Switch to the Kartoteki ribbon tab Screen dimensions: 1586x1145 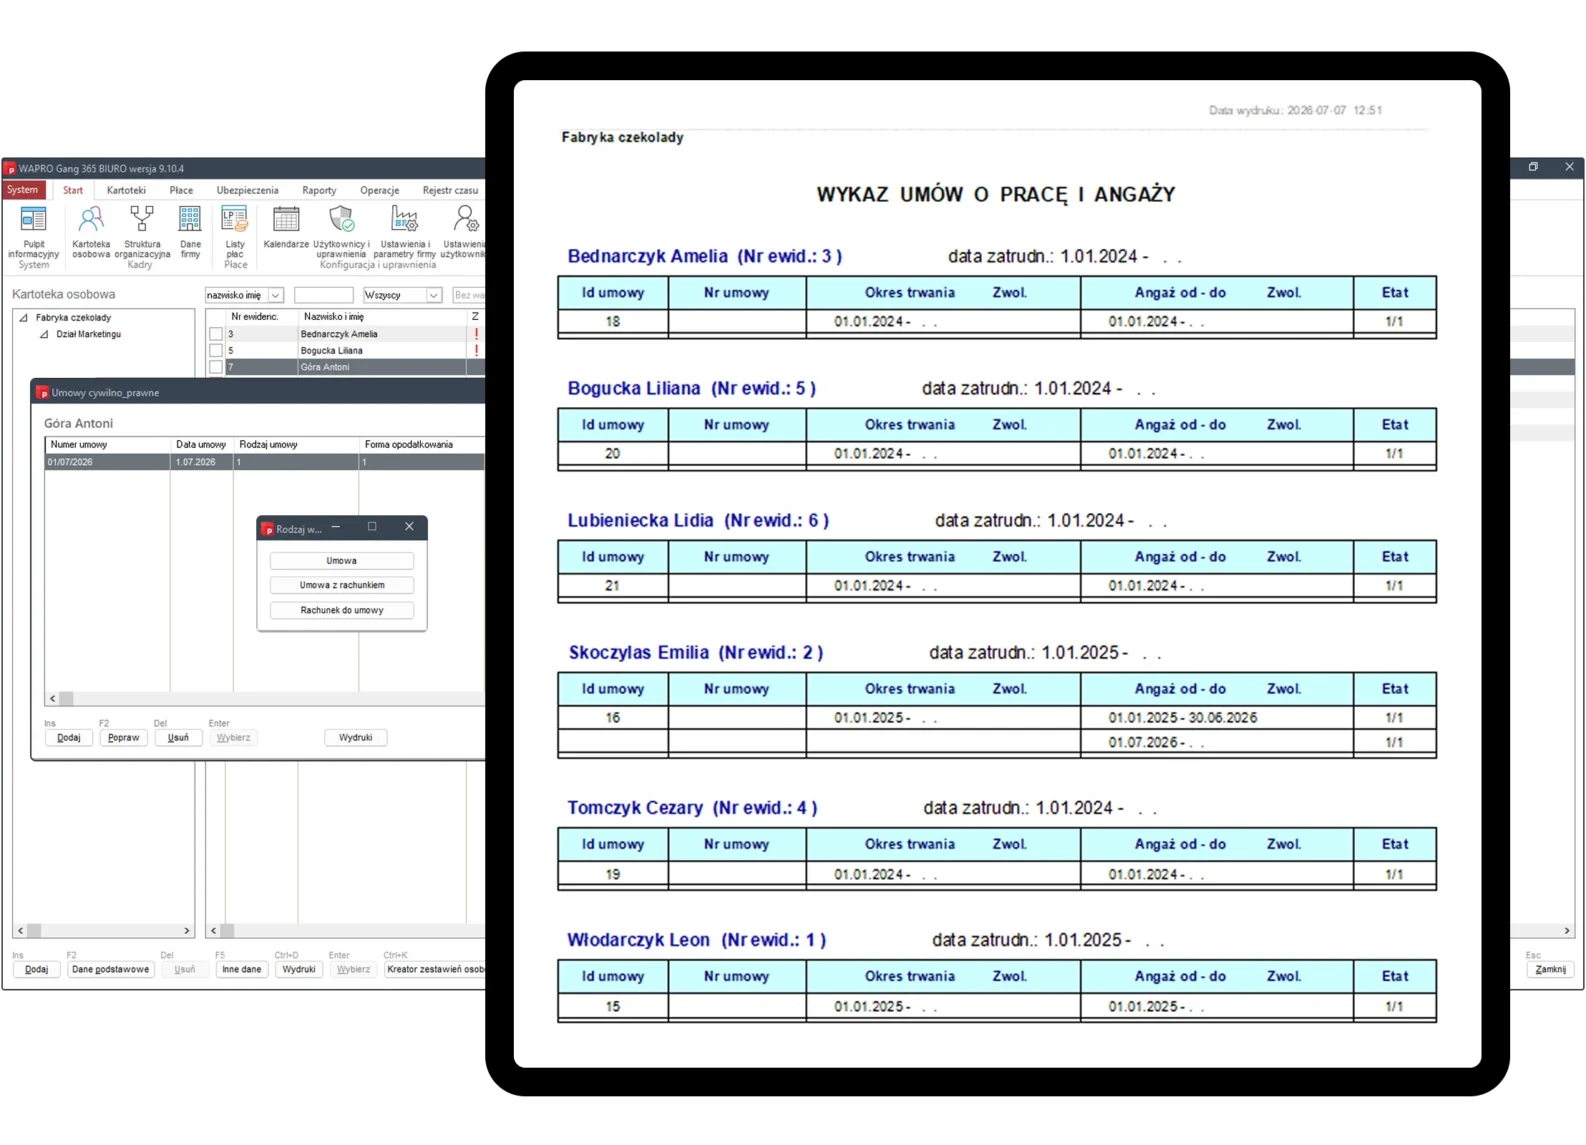click(126, 190)
